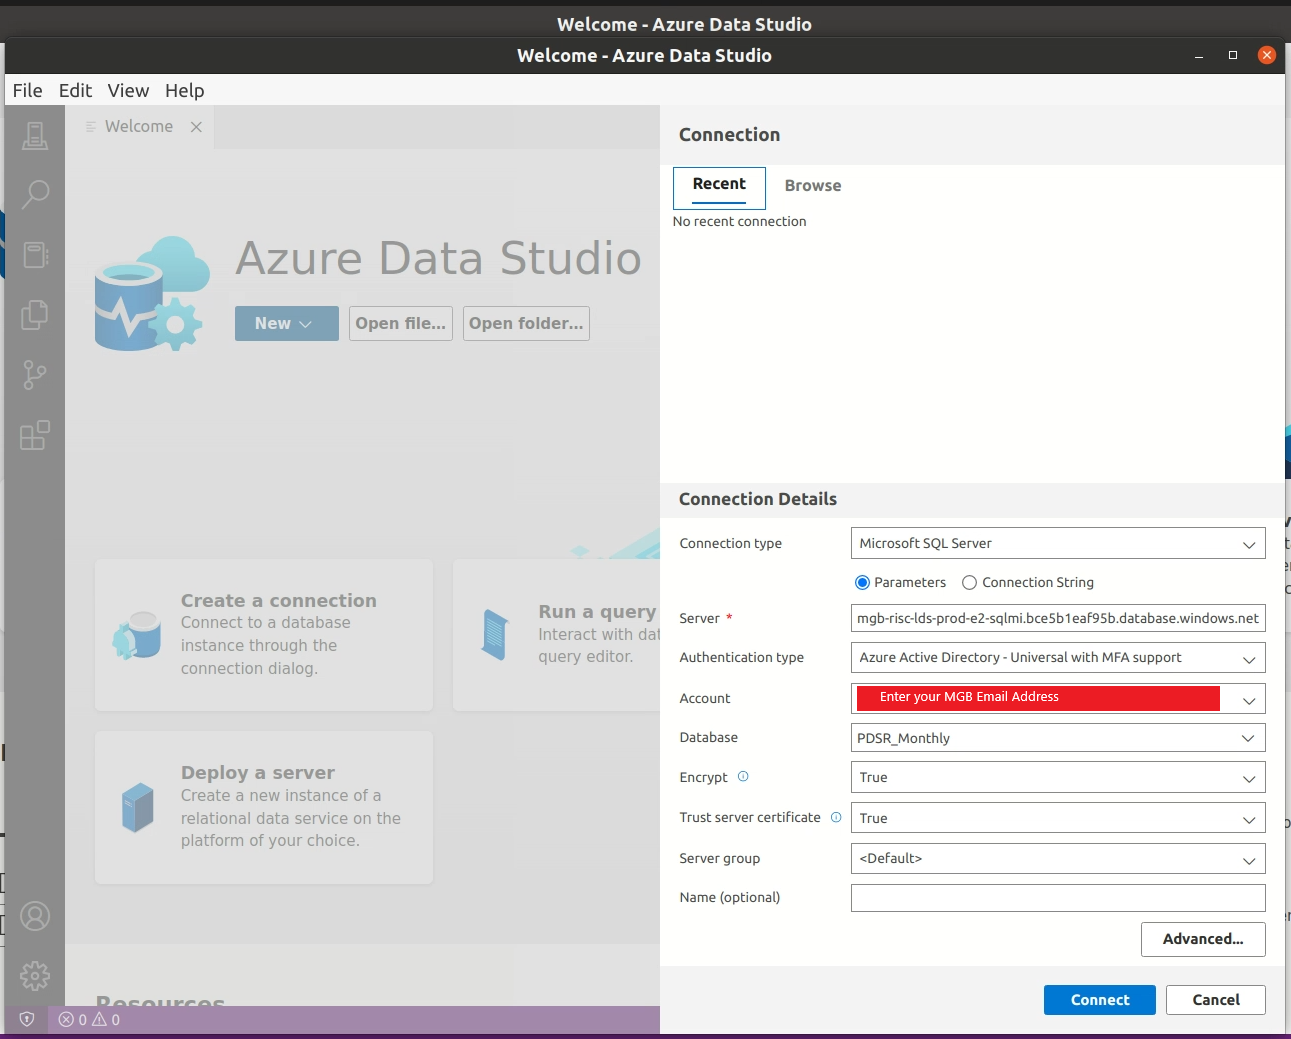Switch to the Browse tab
This screenshot has width=1291, height=1039.
coord(813,186)
